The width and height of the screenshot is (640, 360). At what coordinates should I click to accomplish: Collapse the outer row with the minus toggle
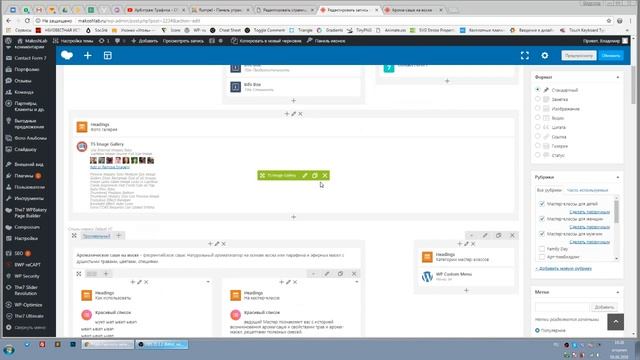[471, 236]
